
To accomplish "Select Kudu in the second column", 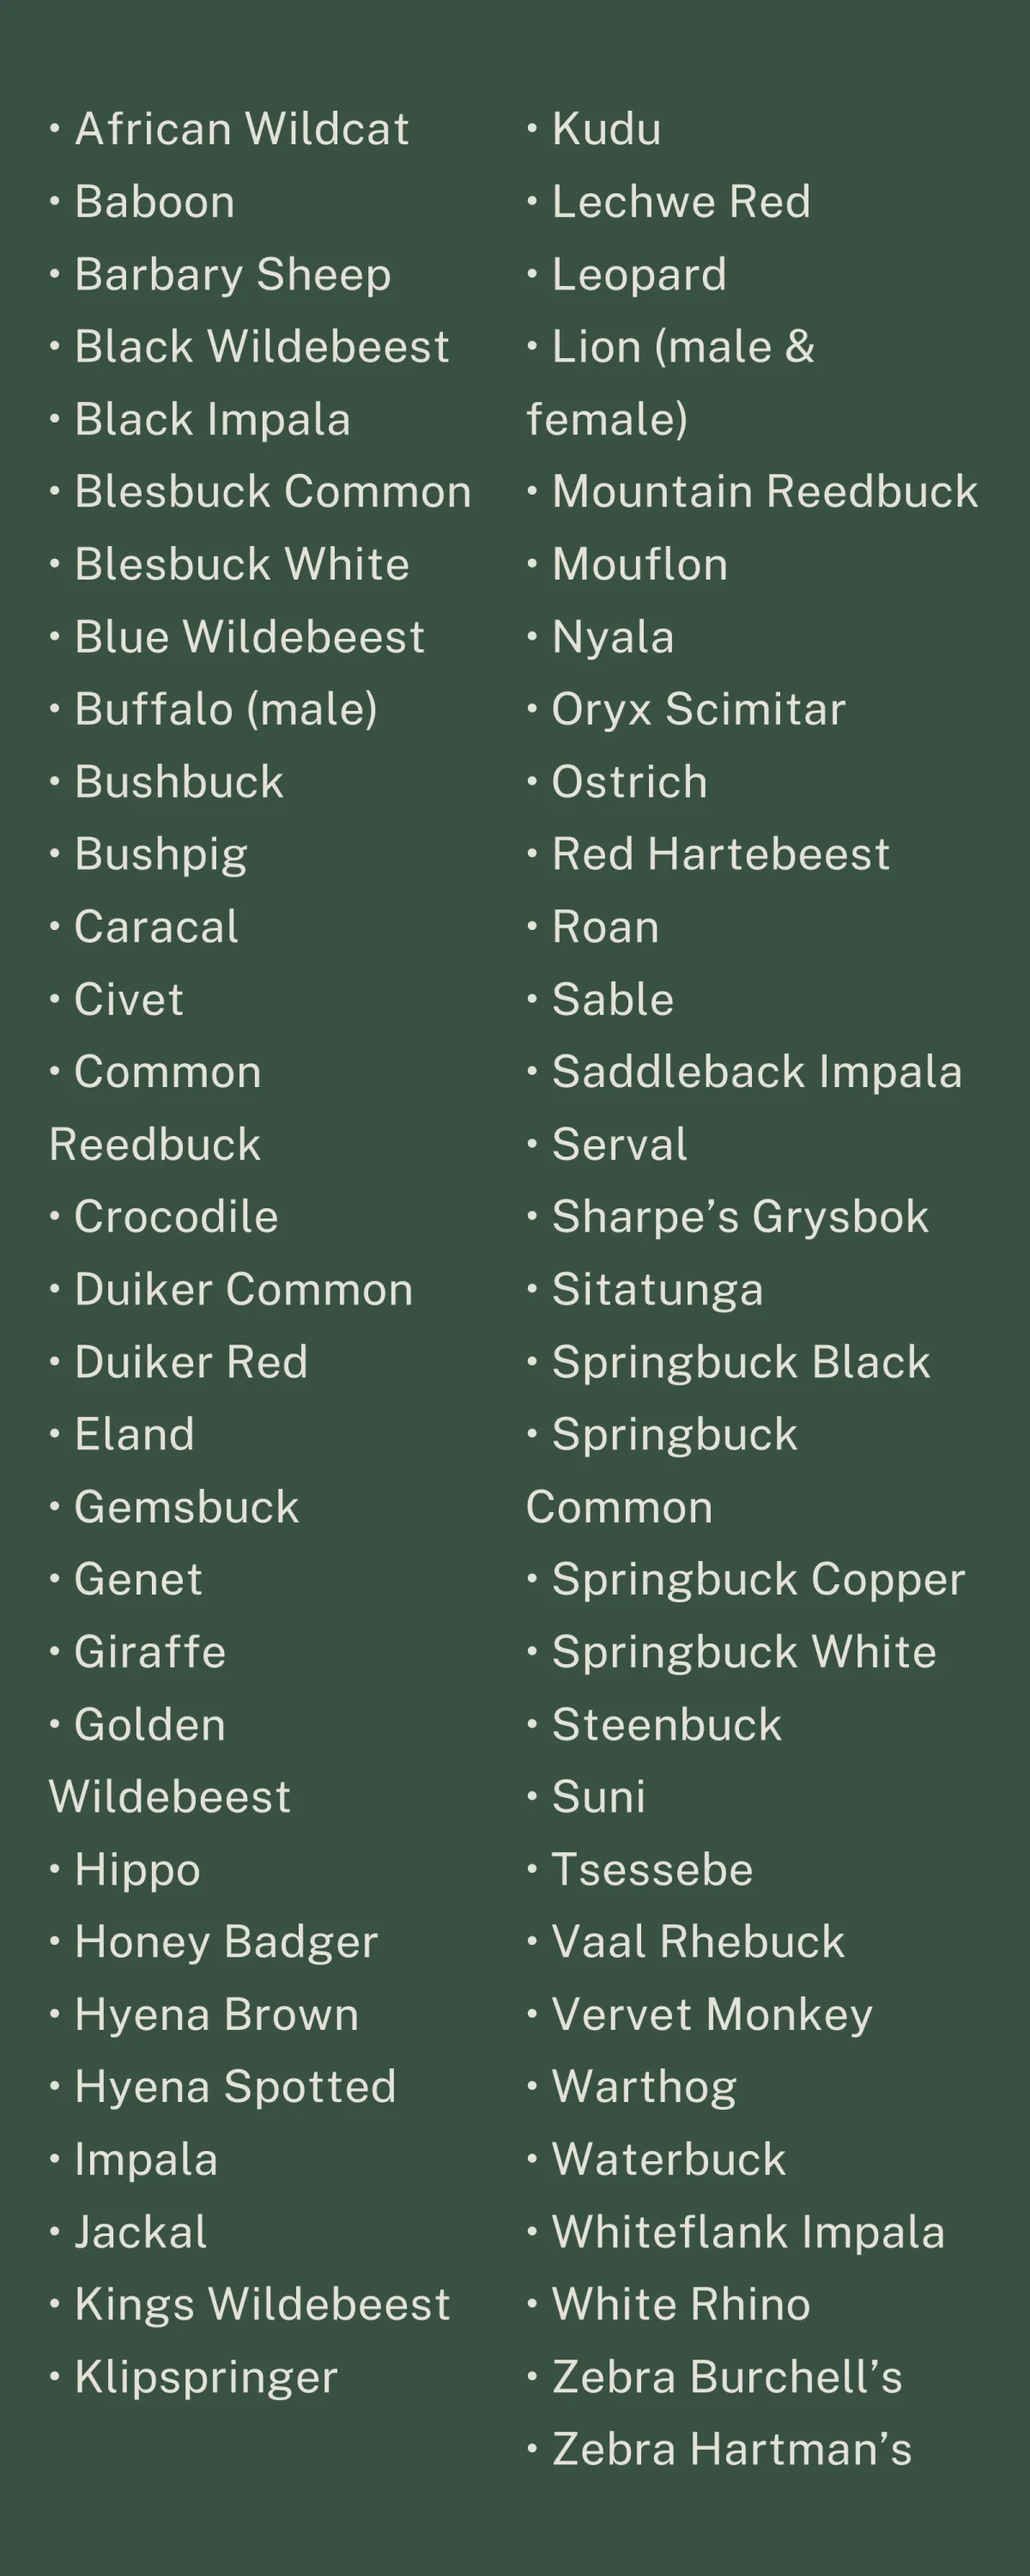I will (x=607, y=129).
